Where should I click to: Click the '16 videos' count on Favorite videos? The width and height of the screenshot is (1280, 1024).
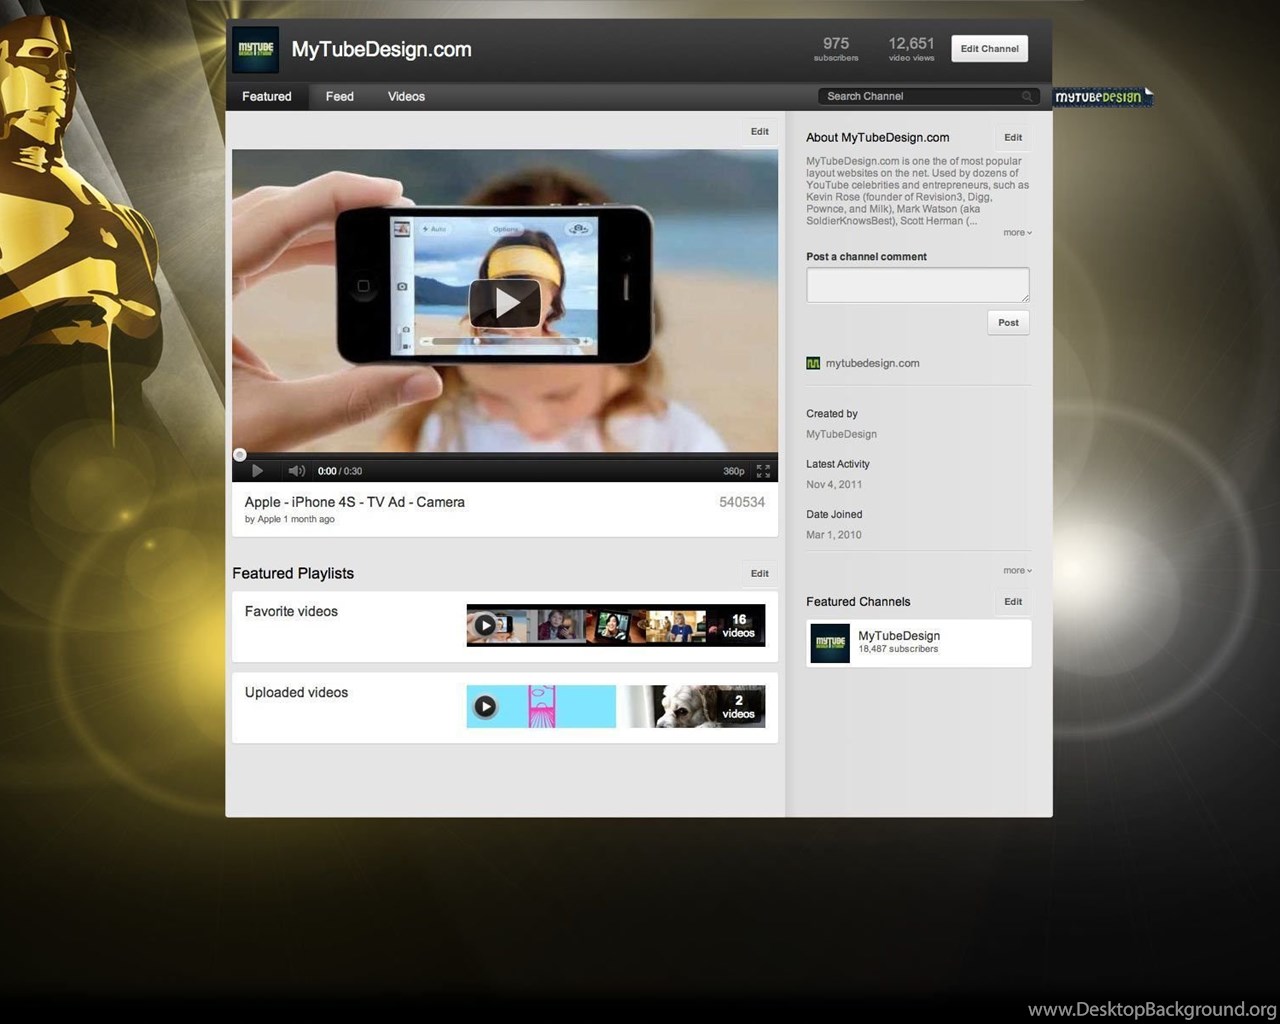coord(738,626)
